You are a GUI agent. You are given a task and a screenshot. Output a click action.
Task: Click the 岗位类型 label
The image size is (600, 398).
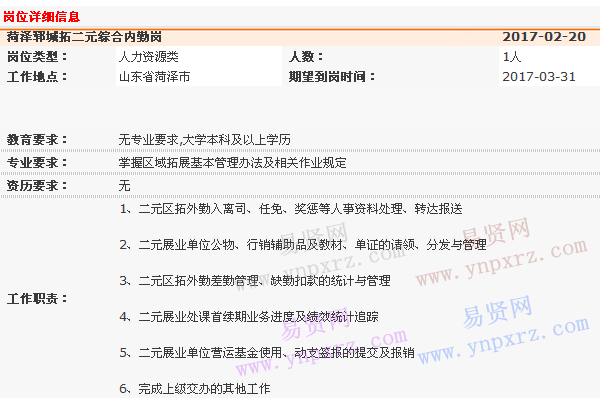tap(37, 57)
